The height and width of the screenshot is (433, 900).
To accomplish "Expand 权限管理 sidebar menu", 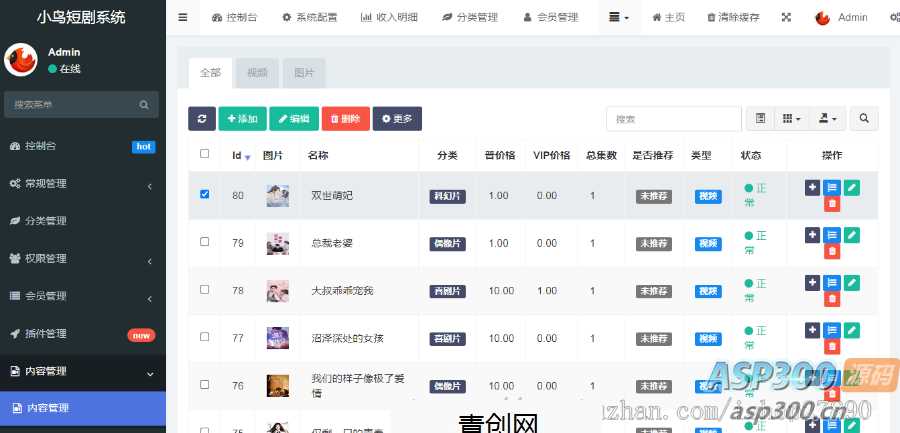I will 83,258.
